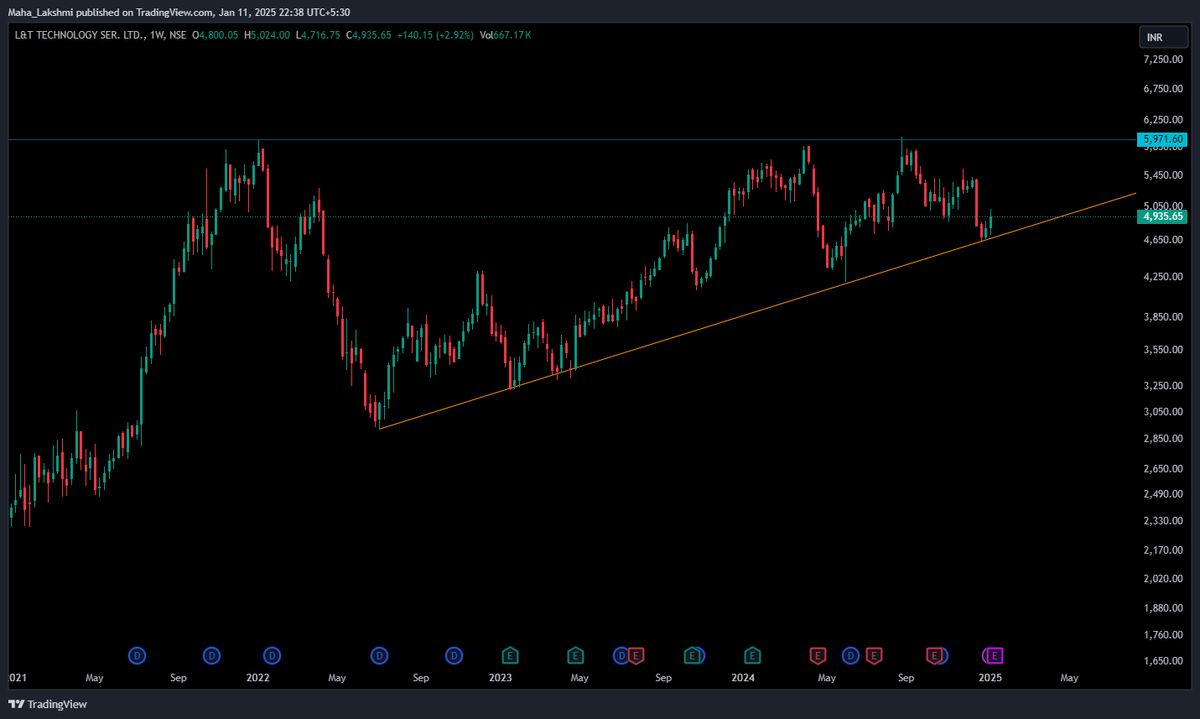Click the +140.15 (+2.92%) change value
The width and height of the screenshot is (1200, 719).
(x=435, y=35)
